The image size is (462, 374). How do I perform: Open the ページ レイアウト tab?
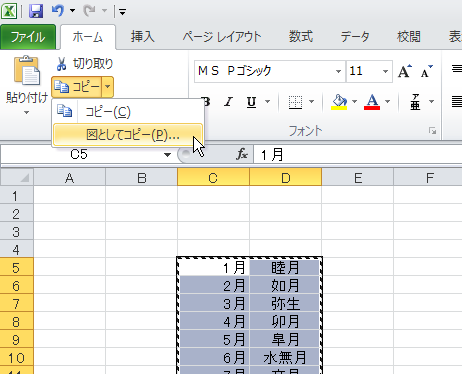[222, 37]
